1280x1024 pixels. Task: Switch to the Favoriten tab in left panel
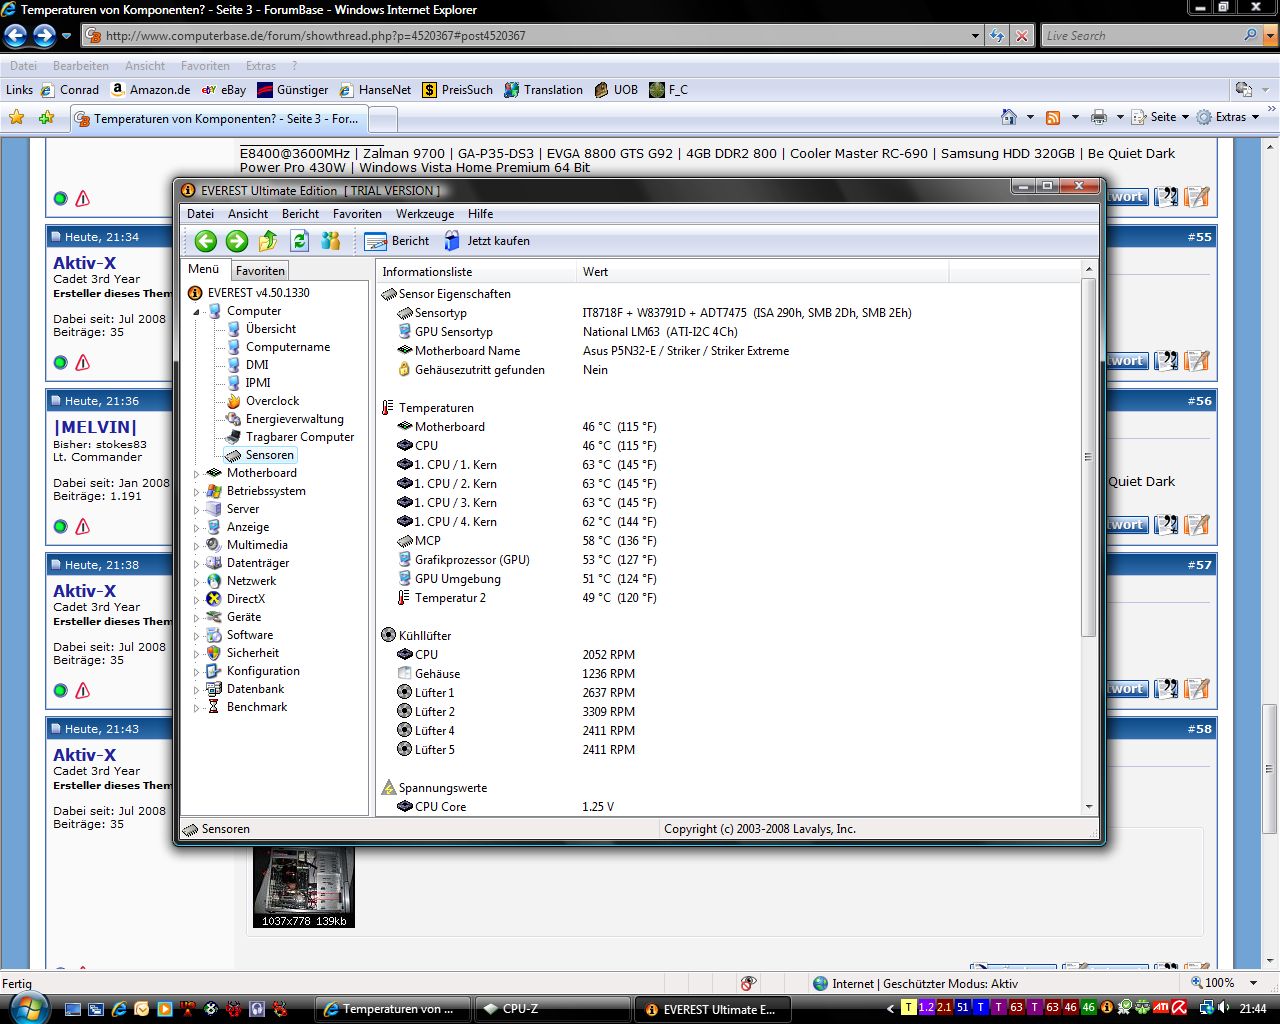tap(261, 271)
